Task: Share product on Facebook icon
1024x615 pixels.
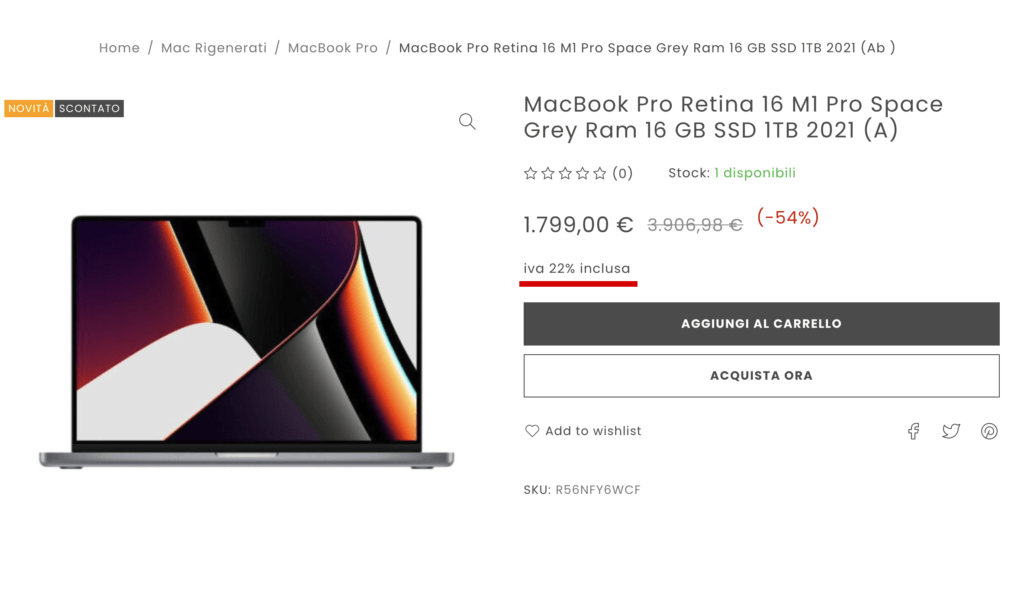Action: (913, 431)
